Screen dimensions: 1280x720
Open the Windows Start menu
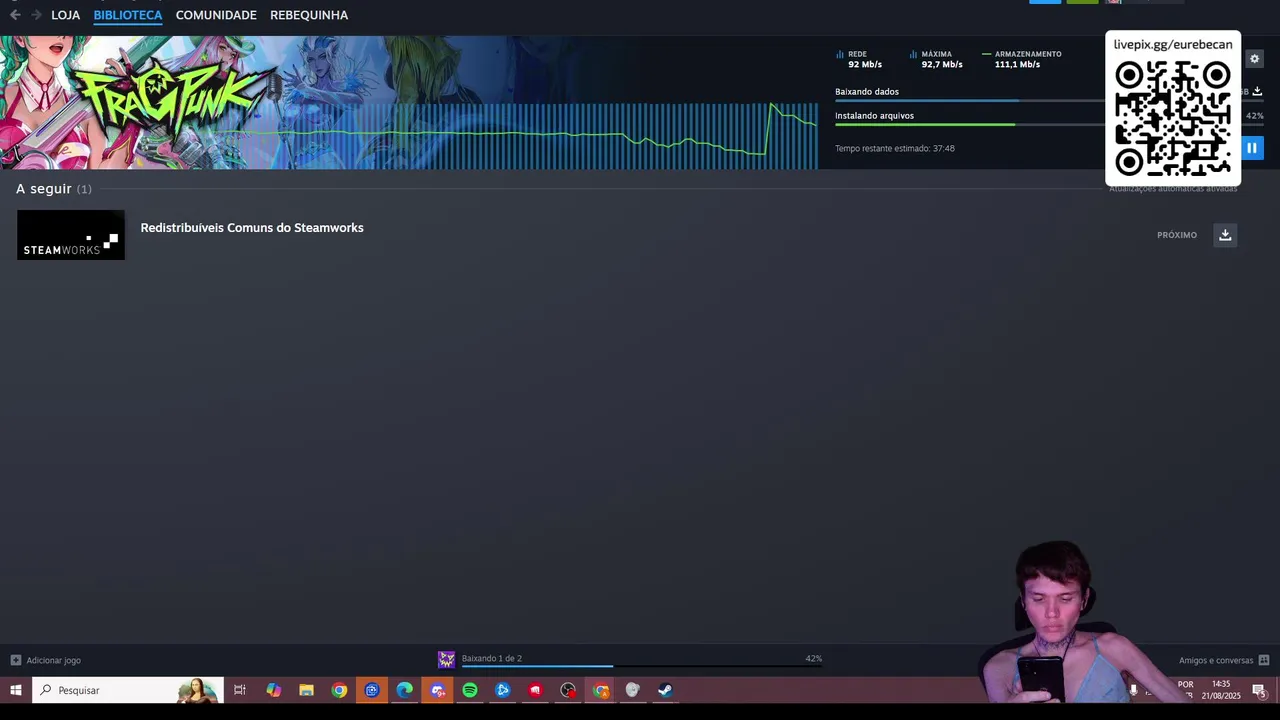tap(16, 690)
